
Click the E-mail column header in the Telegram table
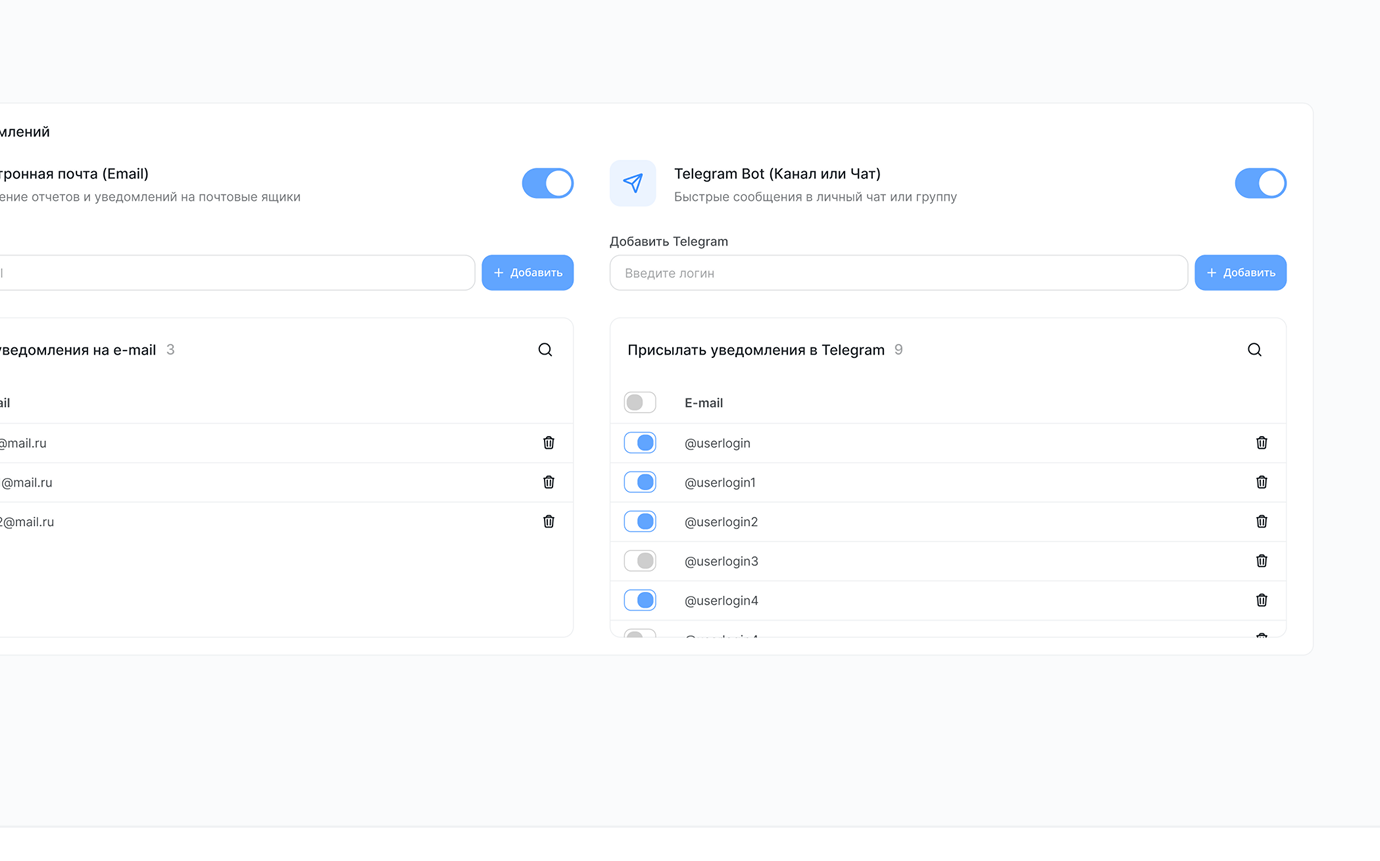(x=704, y=403)
